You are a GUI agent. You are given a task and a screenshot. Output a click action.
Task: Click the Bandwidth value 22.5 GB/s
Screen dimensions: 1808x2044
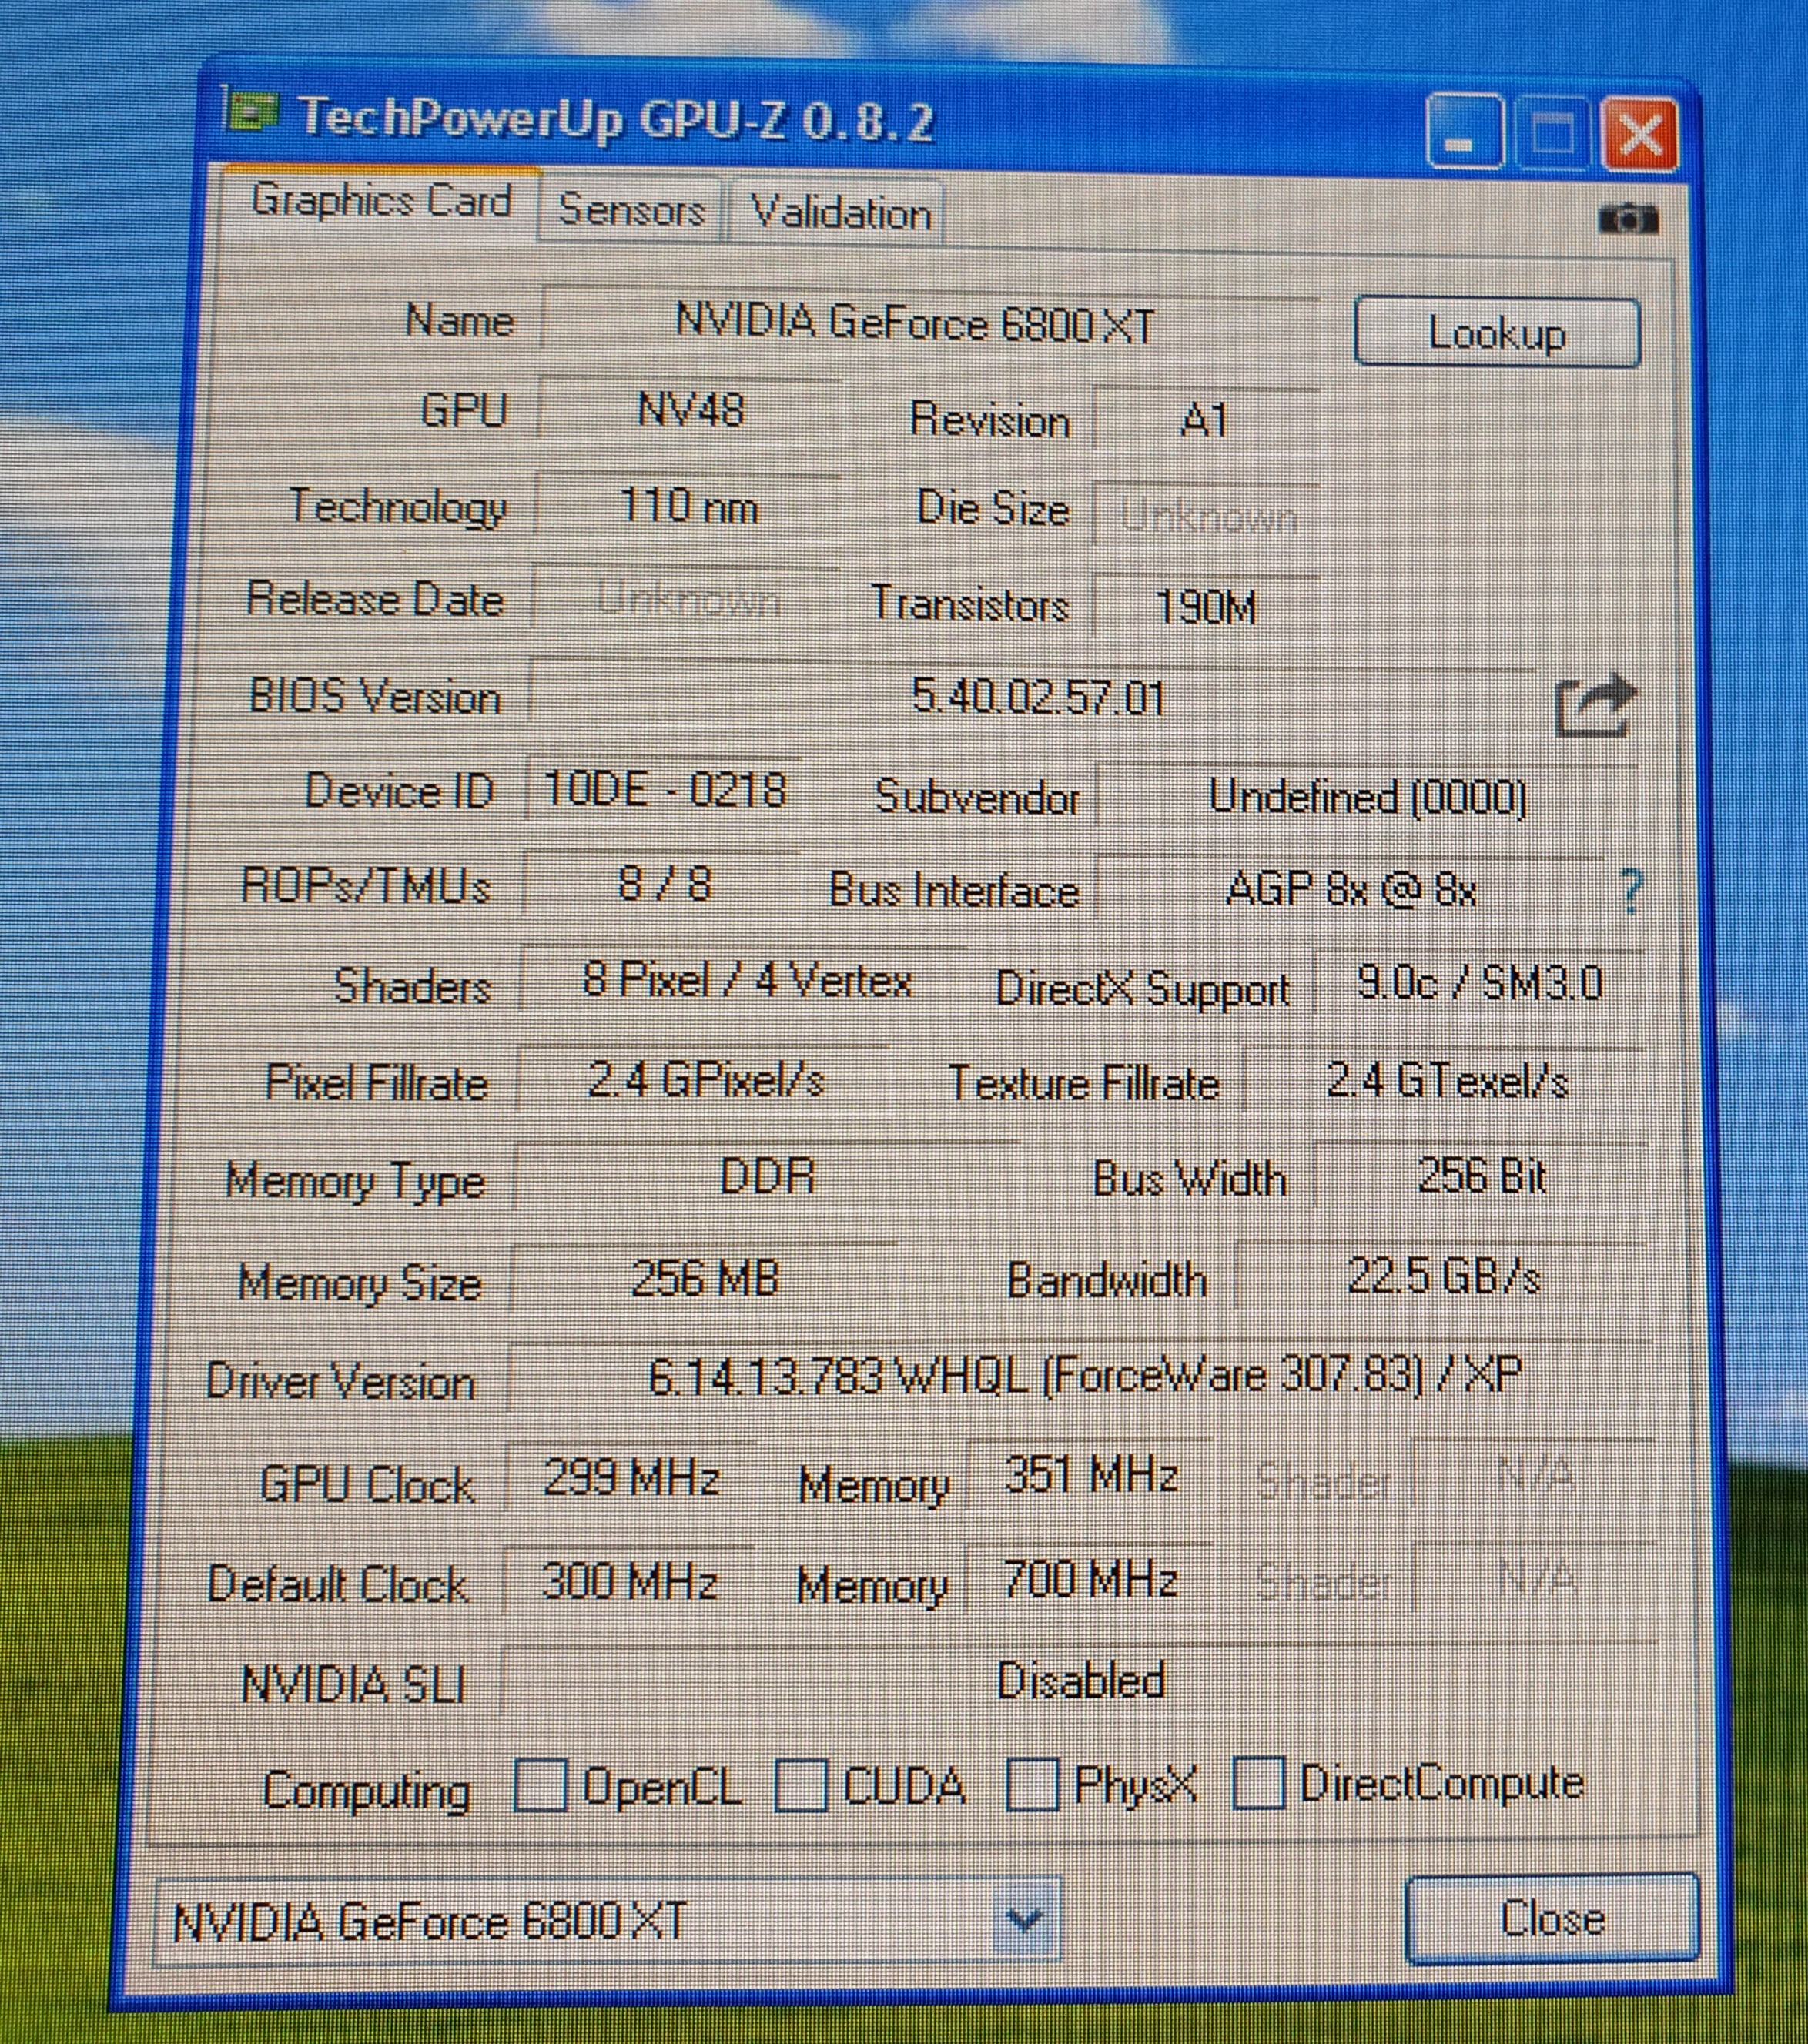1443,1277
